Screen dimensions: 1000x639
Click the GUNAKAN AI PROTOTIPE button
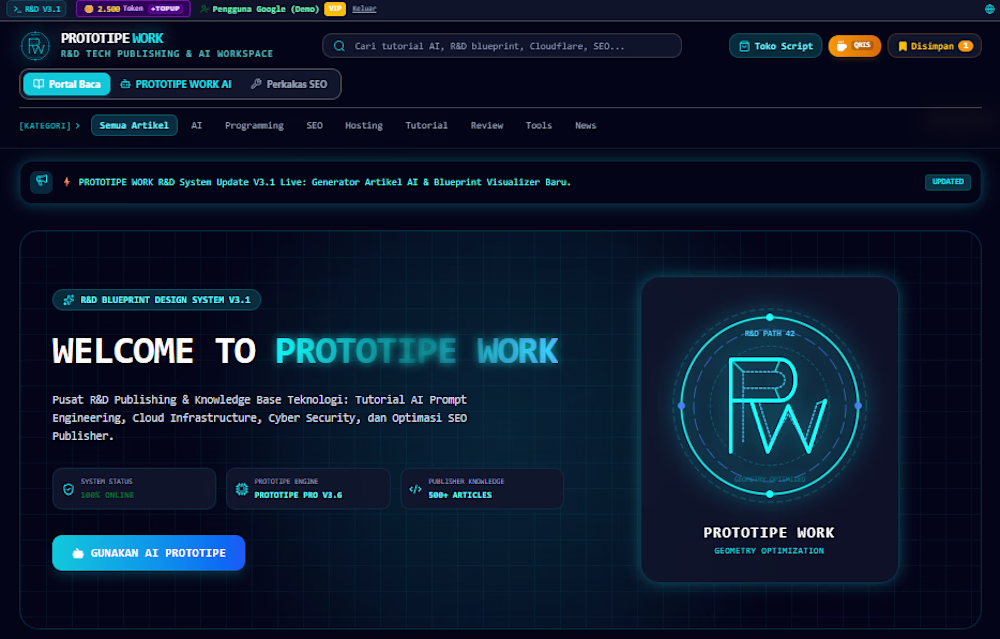pos(149,553)
